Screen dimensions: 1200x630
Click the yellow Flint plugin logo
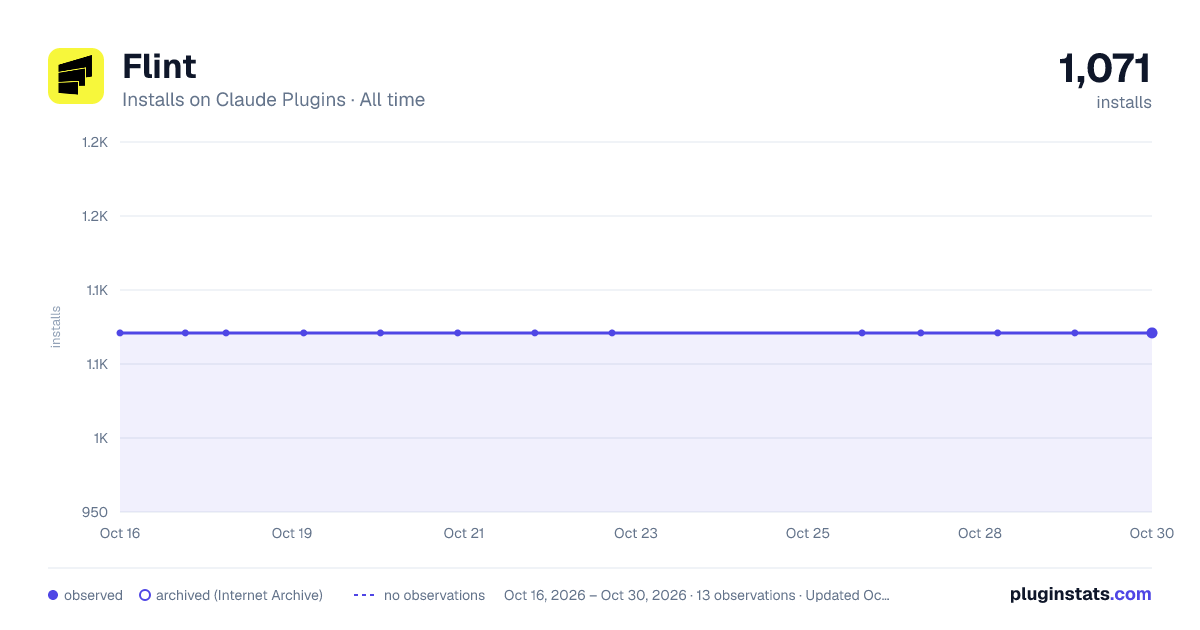[x=76, y=76]
